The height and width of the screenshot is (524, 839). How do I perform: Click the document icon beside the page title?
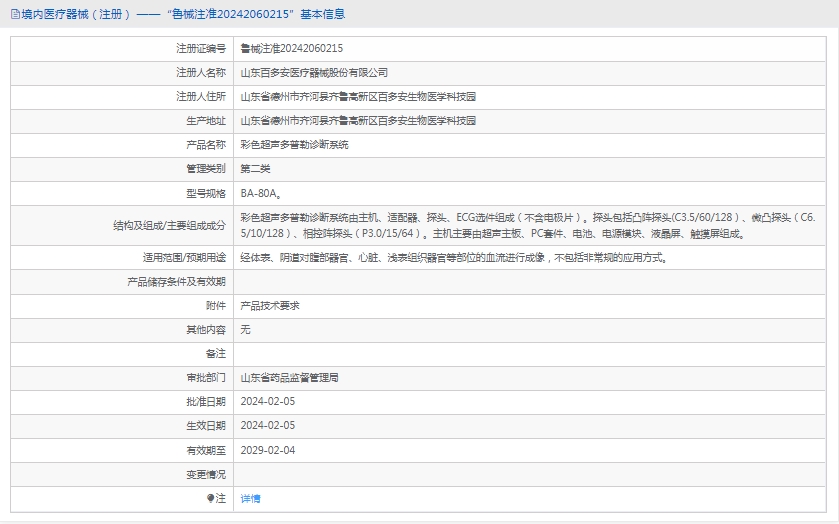(14, 14)
